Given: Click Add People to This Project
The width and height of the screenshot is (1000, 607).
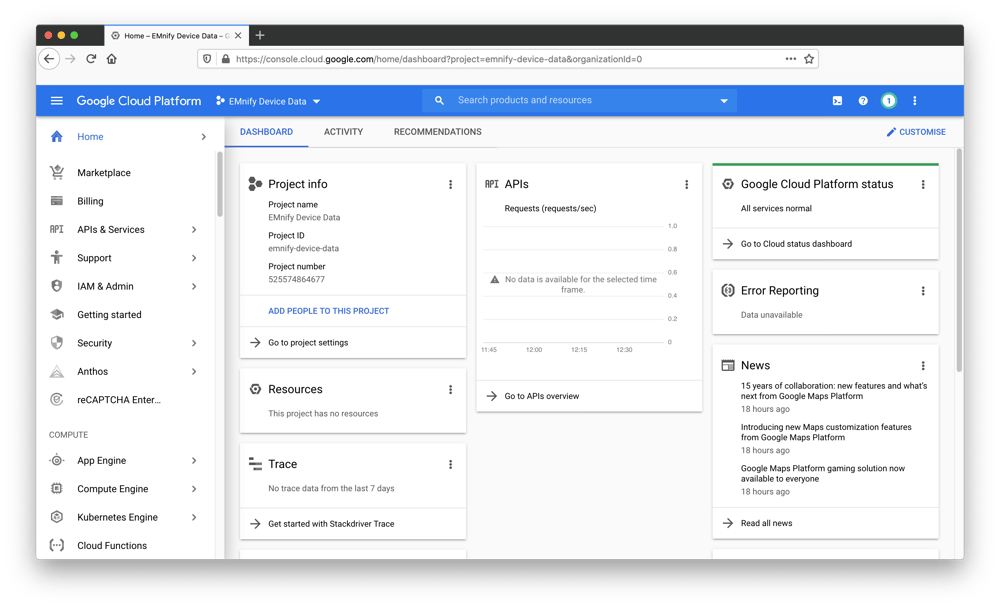Looking at the screenshot, I should click(x=328, y=311).
